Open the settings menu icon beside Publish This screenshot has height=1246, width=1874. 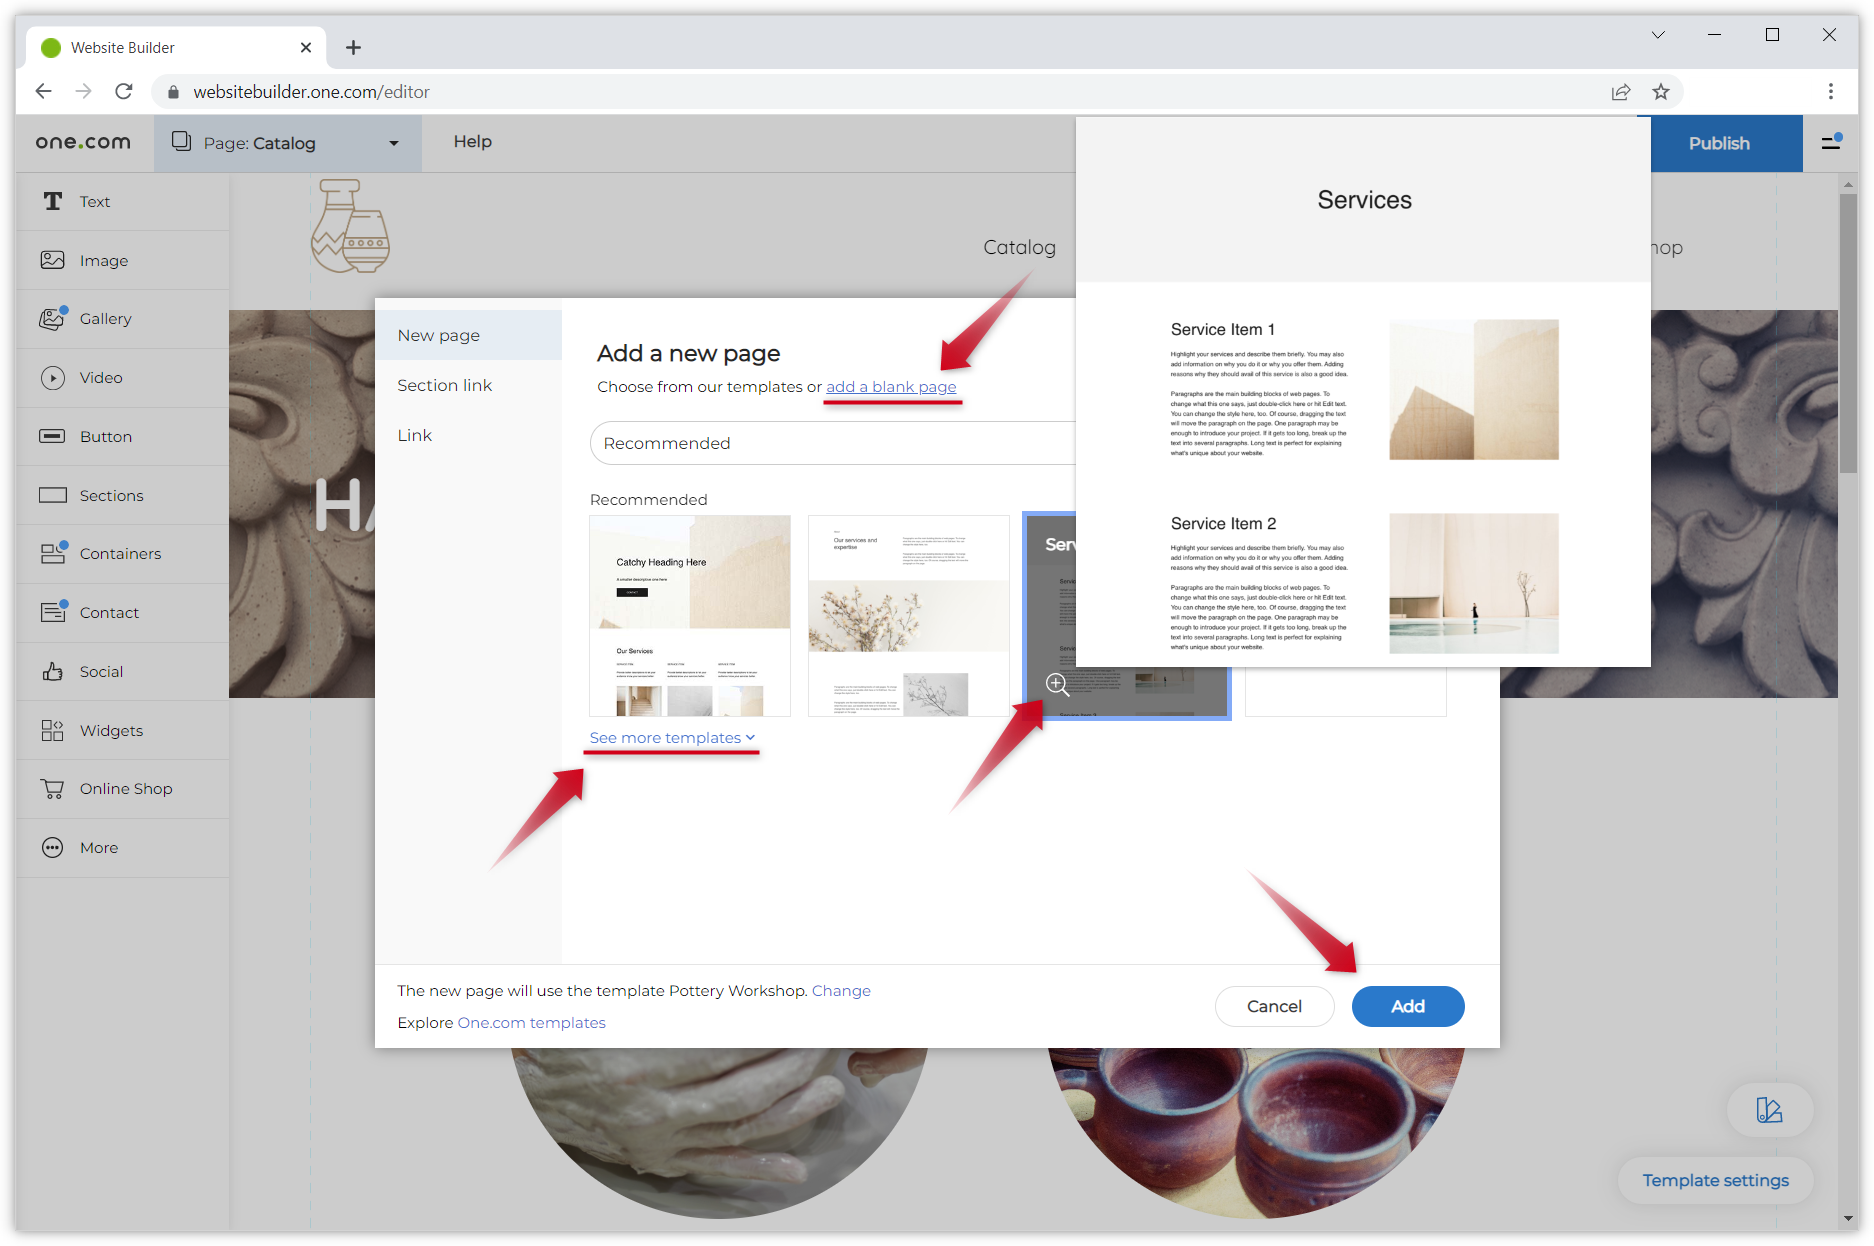pos(1831,143)
